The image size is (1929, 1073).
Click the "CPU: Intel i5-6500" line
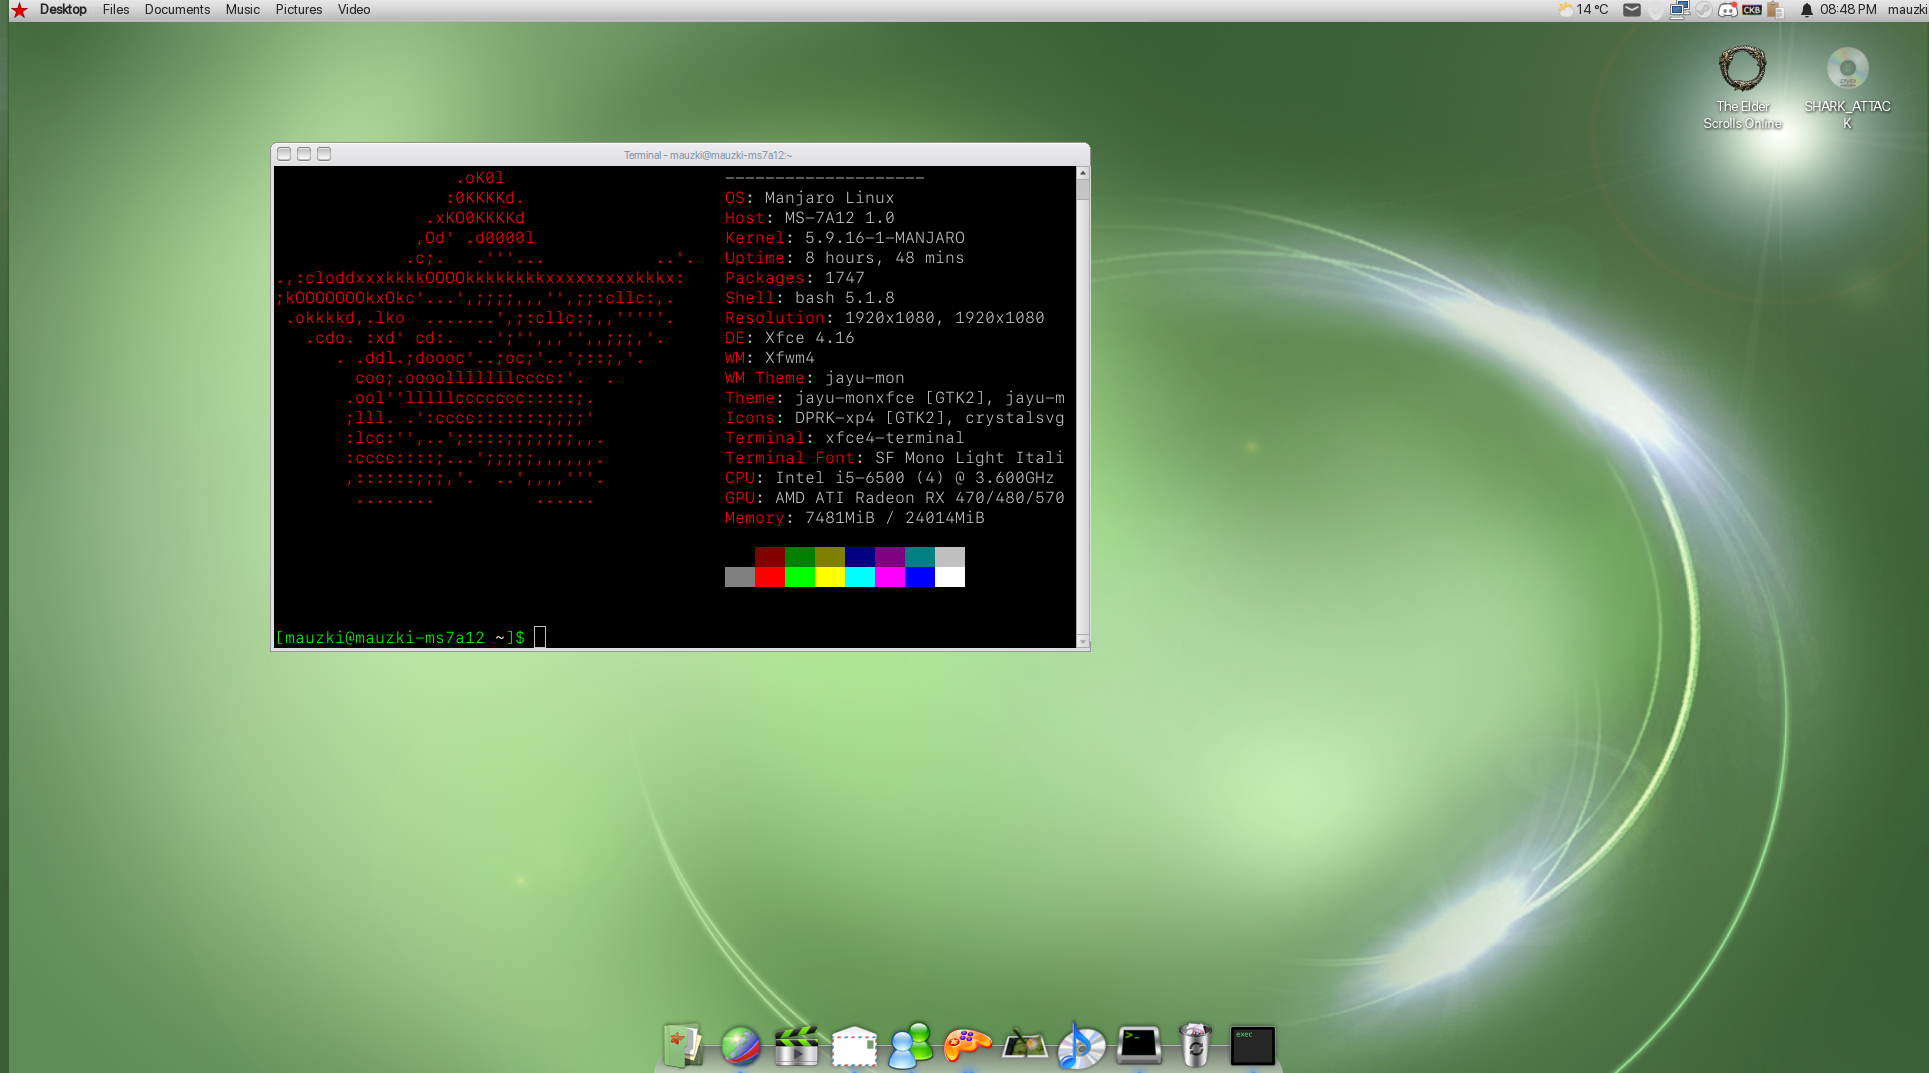click(x=890, y=478)
